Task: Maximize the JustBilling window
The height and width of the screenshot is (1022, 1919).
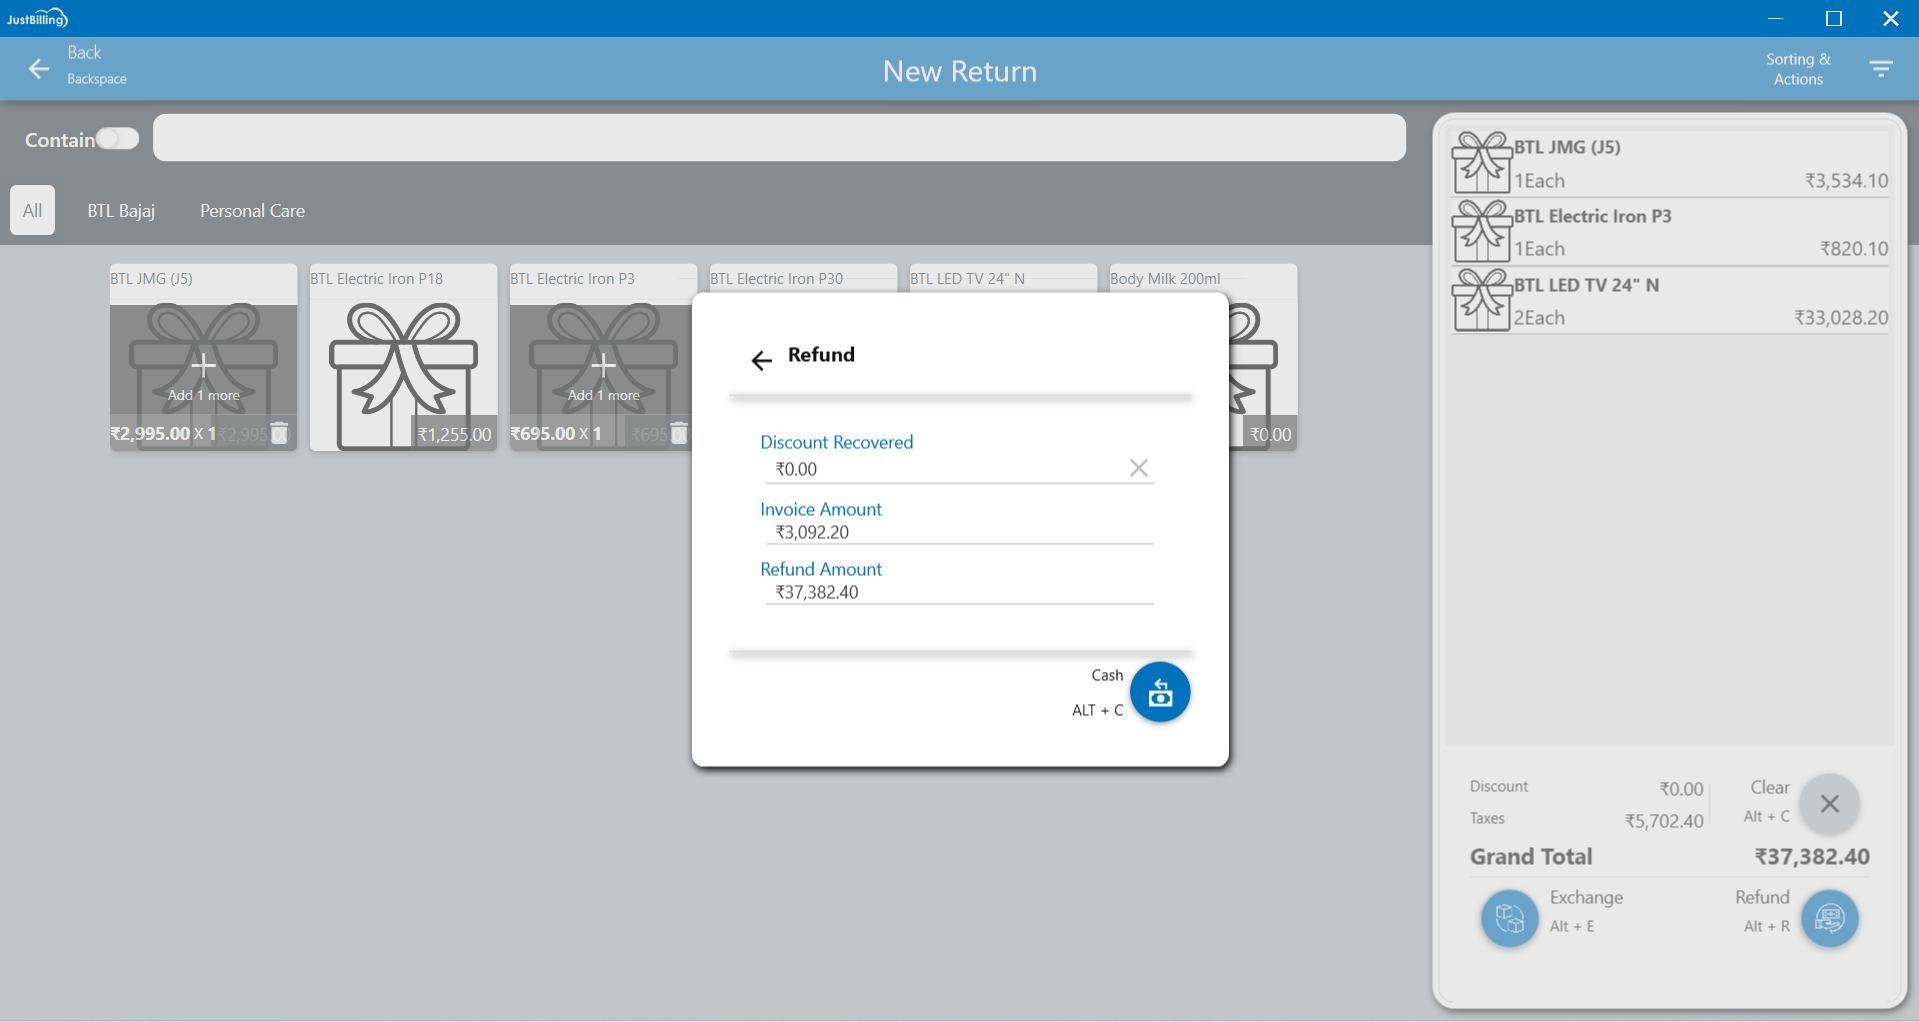Action: coord(1833,18)
